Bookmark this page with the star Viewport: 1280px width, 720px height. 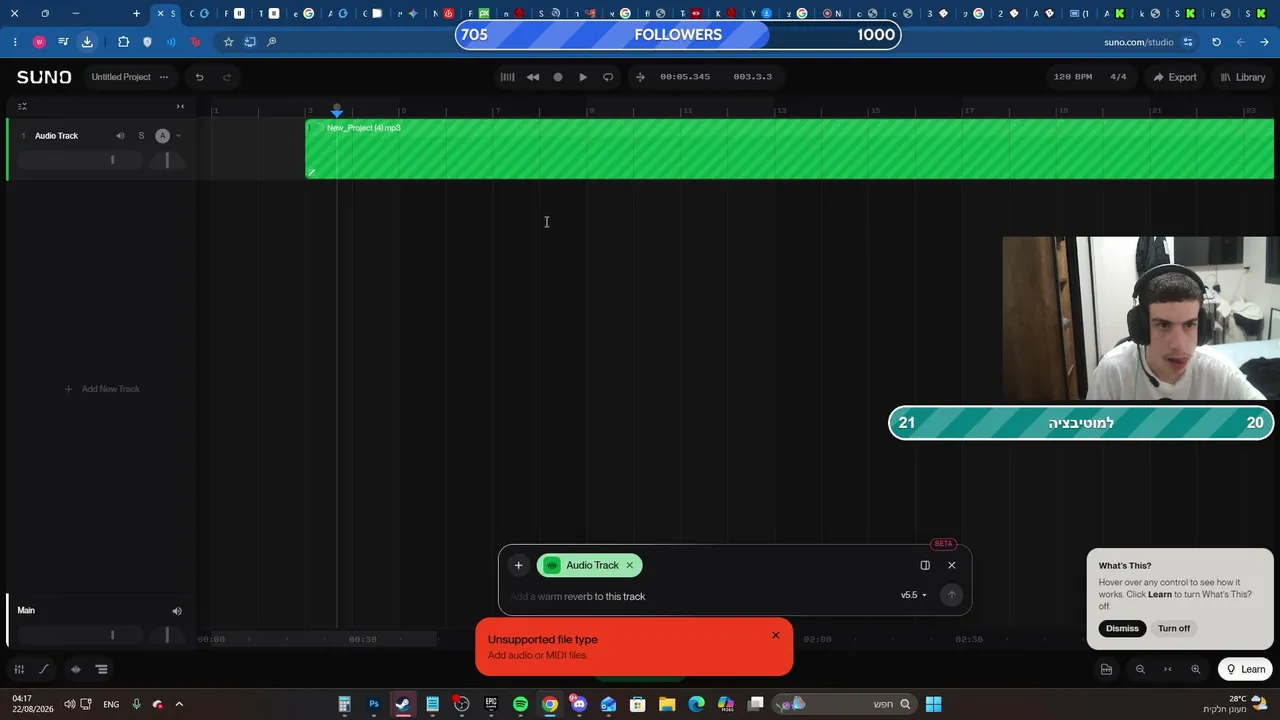tap(228, 42)
